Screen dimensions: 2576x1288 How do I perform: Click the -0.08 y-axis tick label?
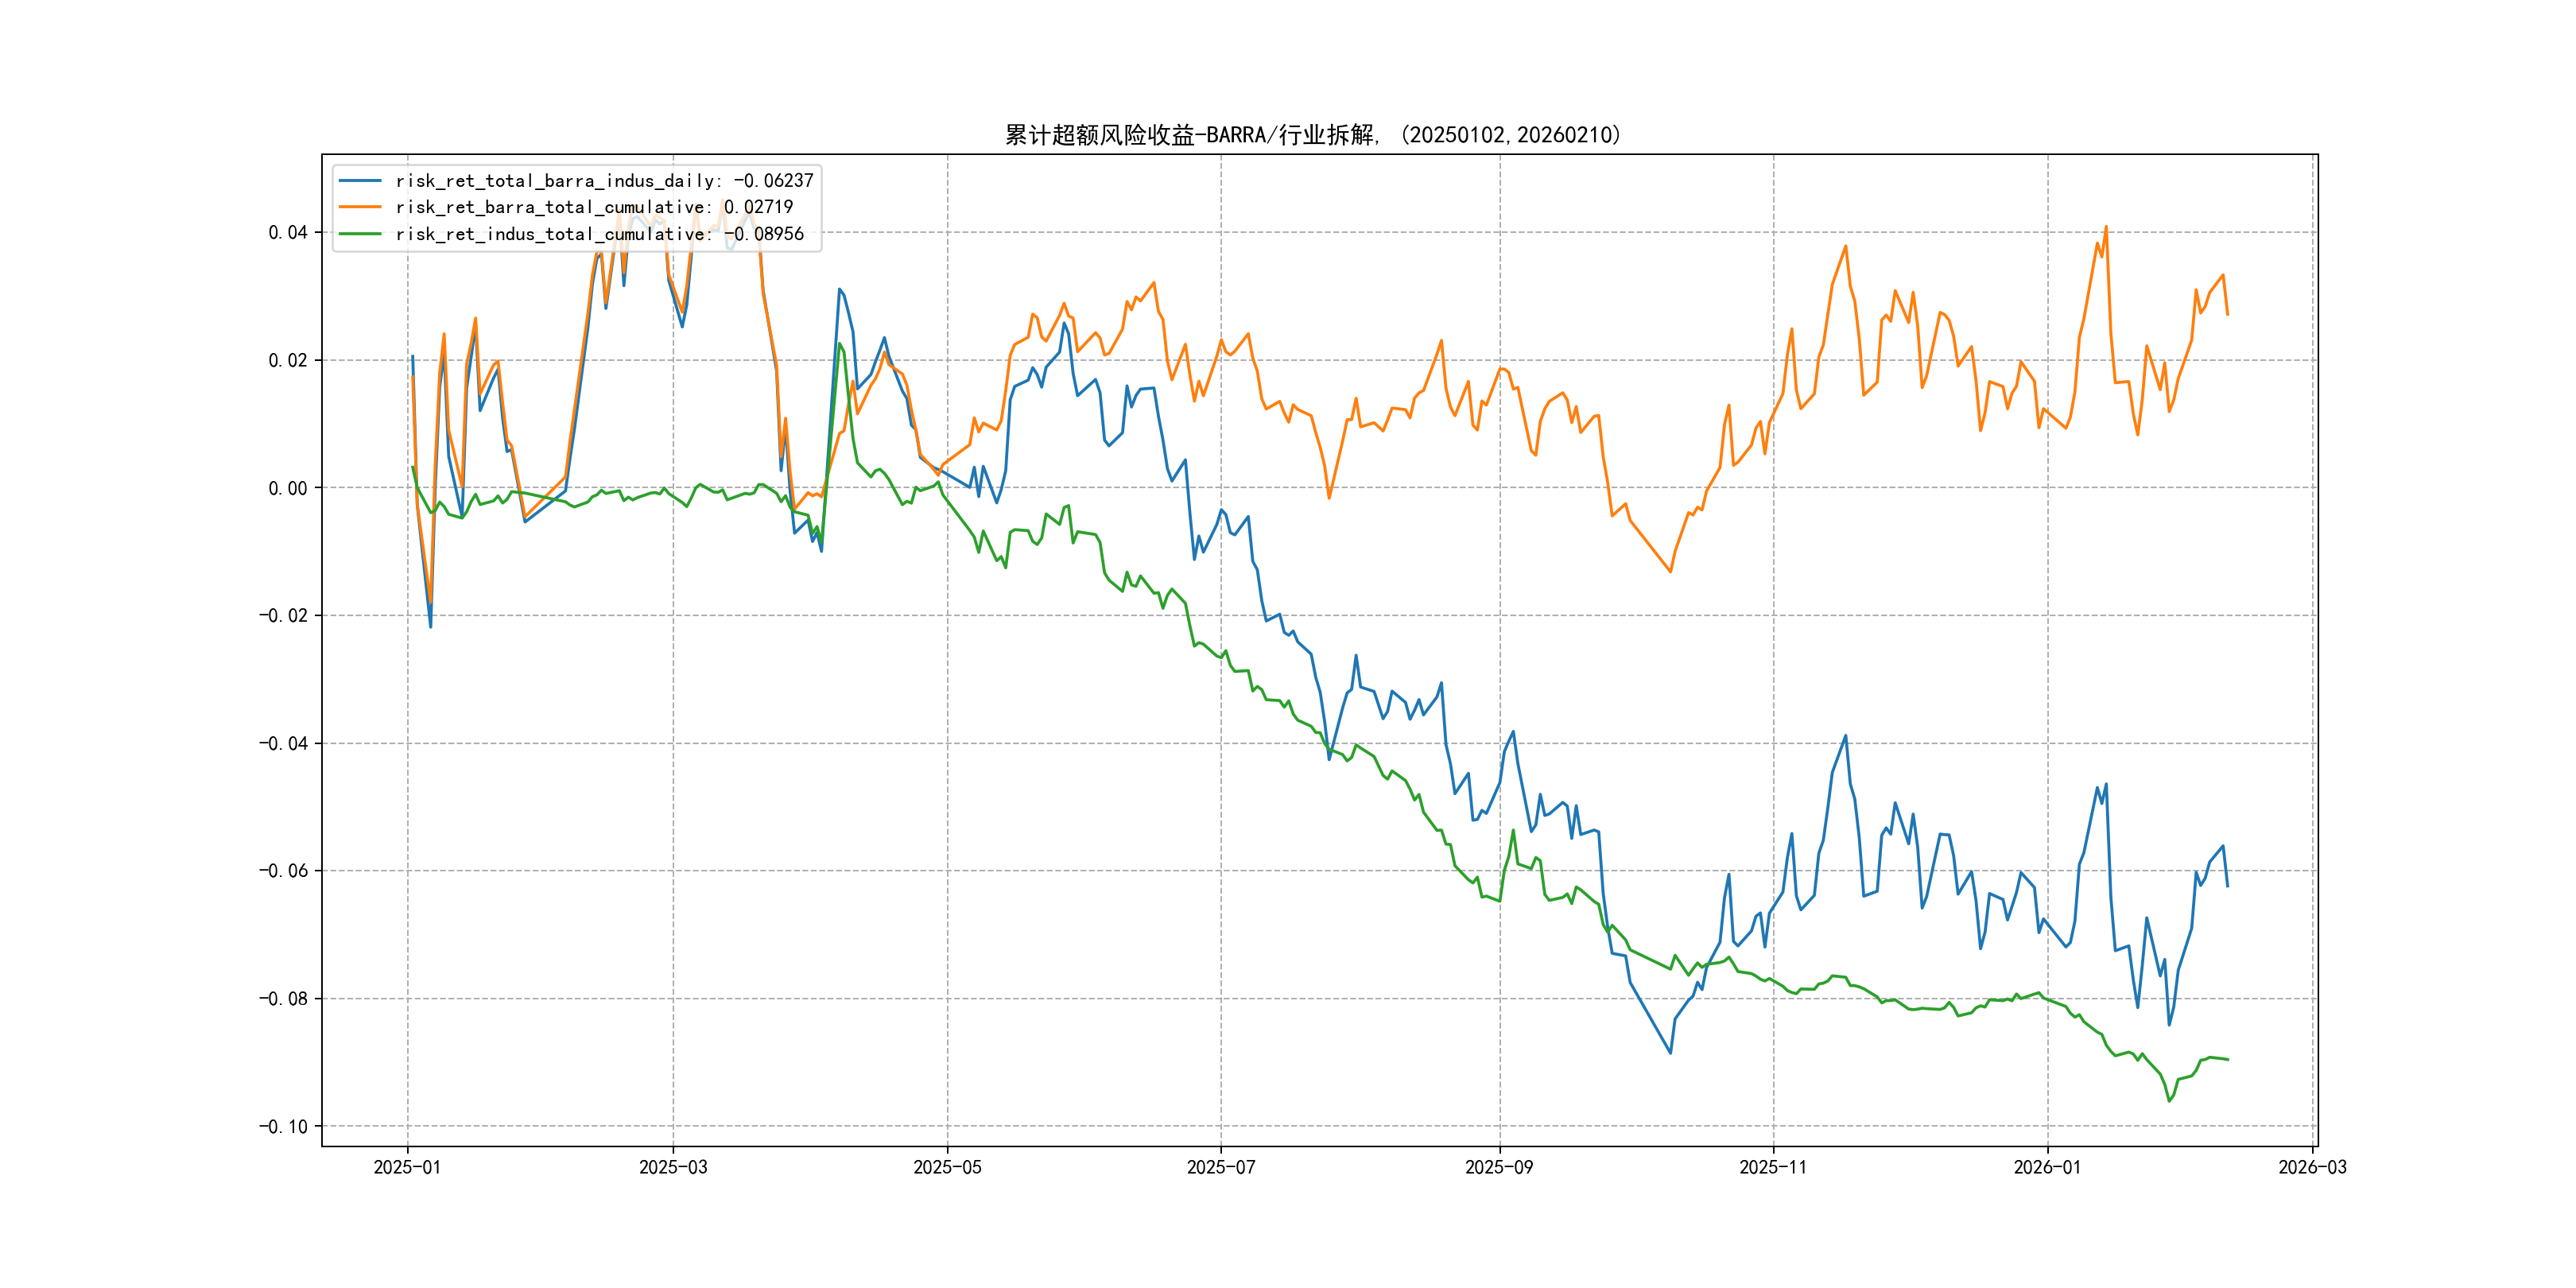click(x=283, y=999)
